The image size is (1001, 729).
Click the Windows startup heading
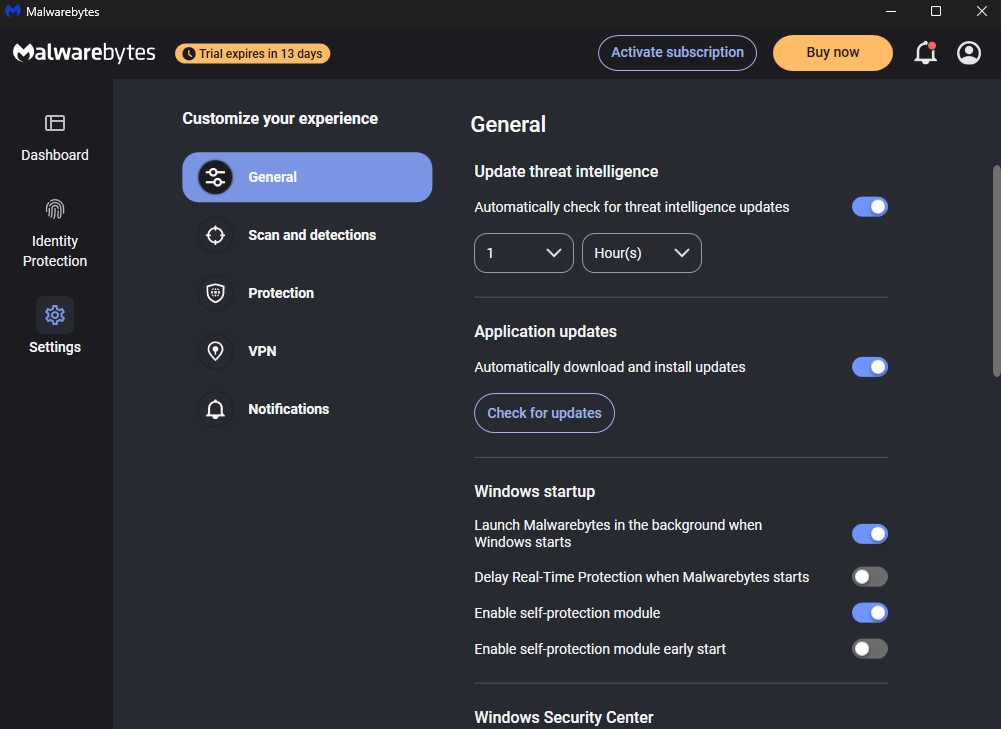coord(535,492)
